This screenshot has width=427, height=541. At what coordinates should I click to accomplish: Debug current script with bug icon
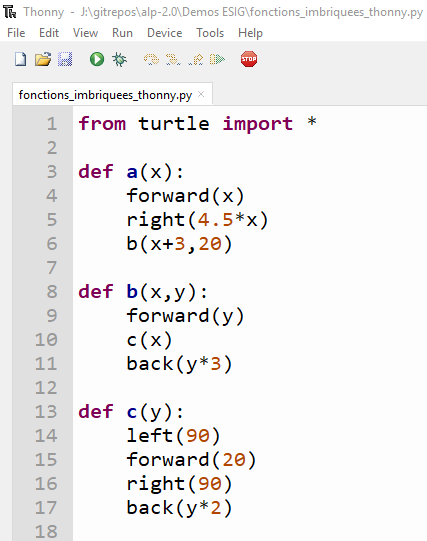(x=119, y=59)
